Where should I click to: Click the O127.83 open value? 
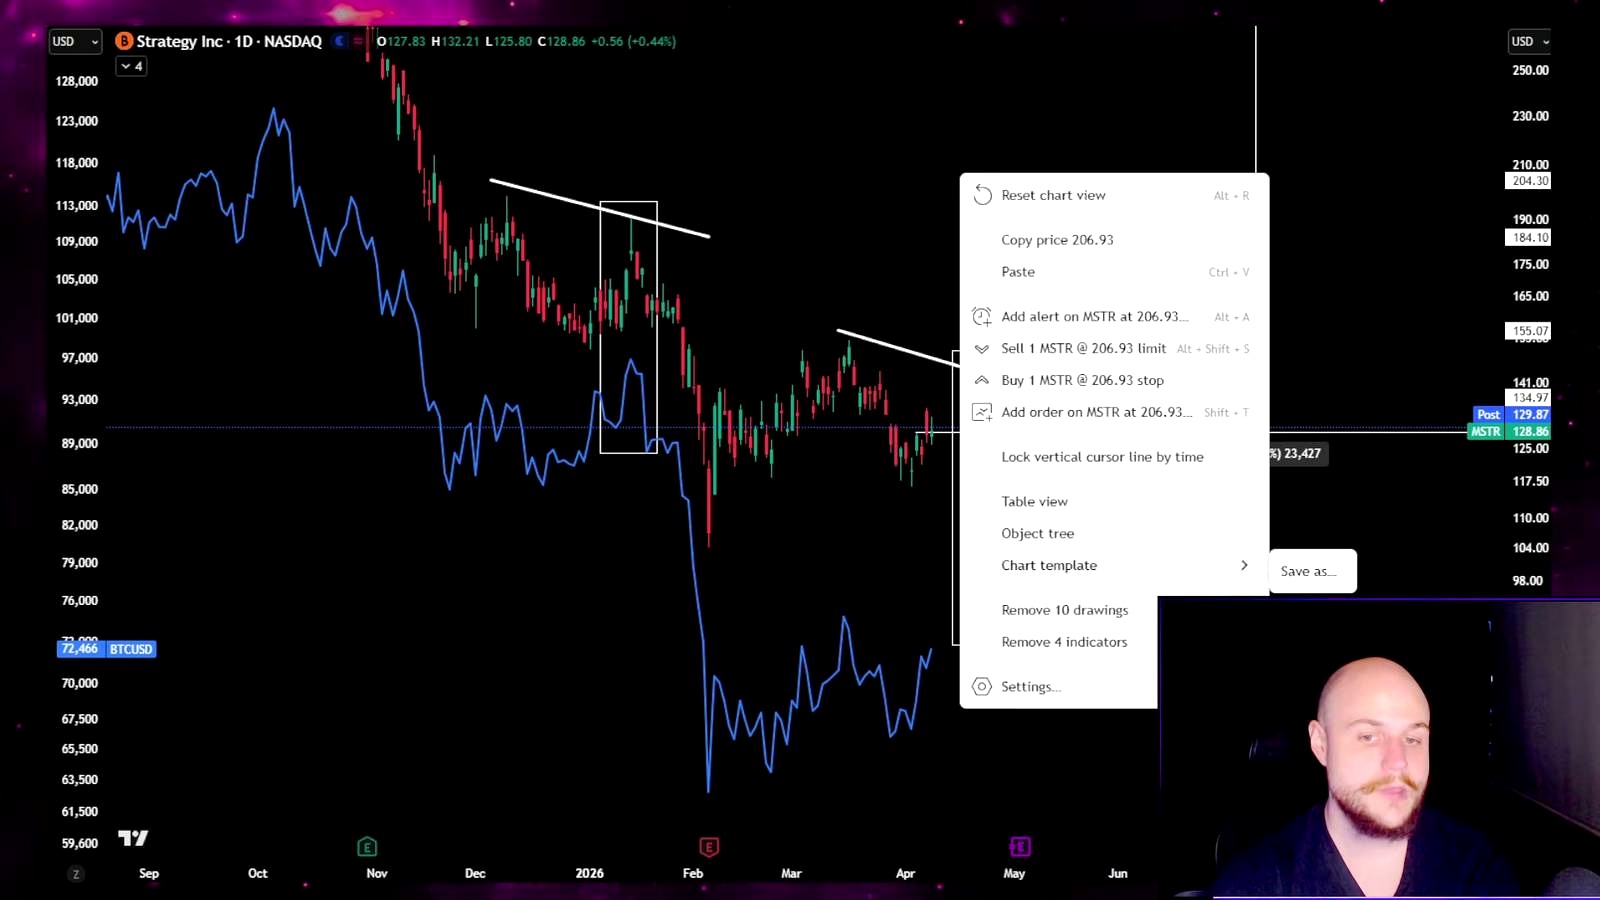[401, 41]
